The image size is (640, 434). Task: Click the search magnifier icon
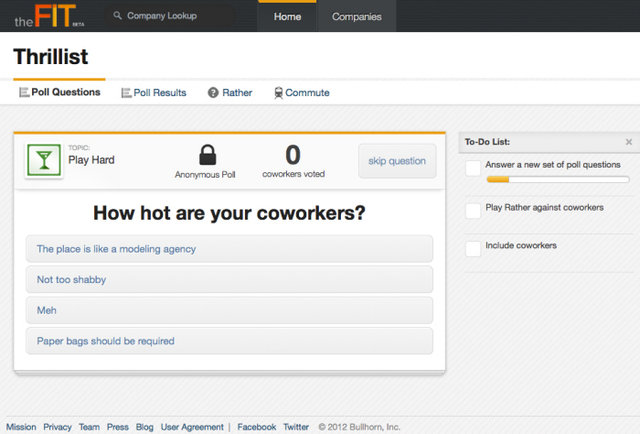pos(118,16)
